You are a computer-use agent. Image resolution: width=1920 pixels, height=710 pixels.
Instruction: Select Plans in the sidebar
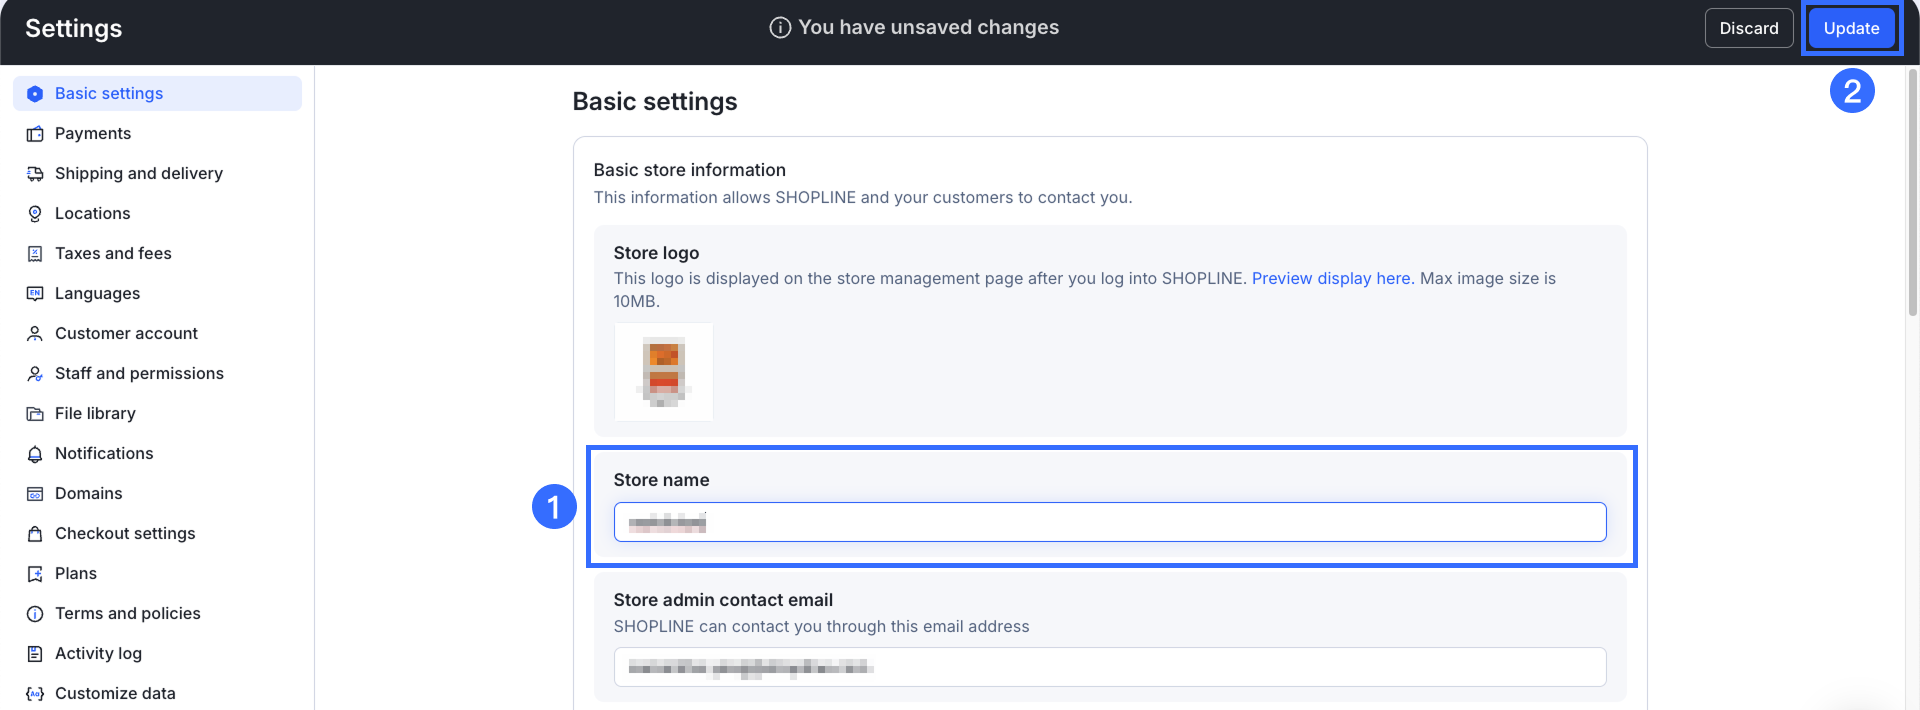tap(76, 574)
